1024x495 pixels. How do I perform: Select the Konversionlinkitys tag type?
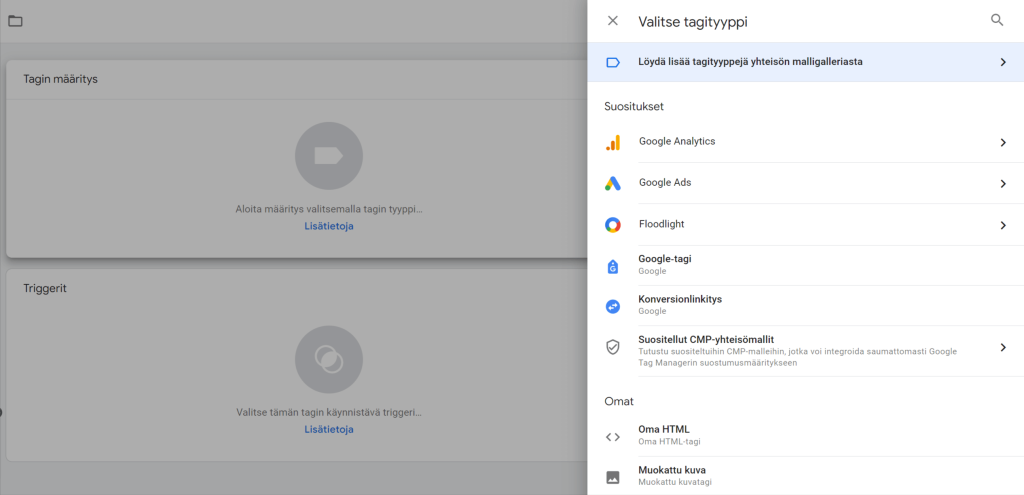pos(680,300)
